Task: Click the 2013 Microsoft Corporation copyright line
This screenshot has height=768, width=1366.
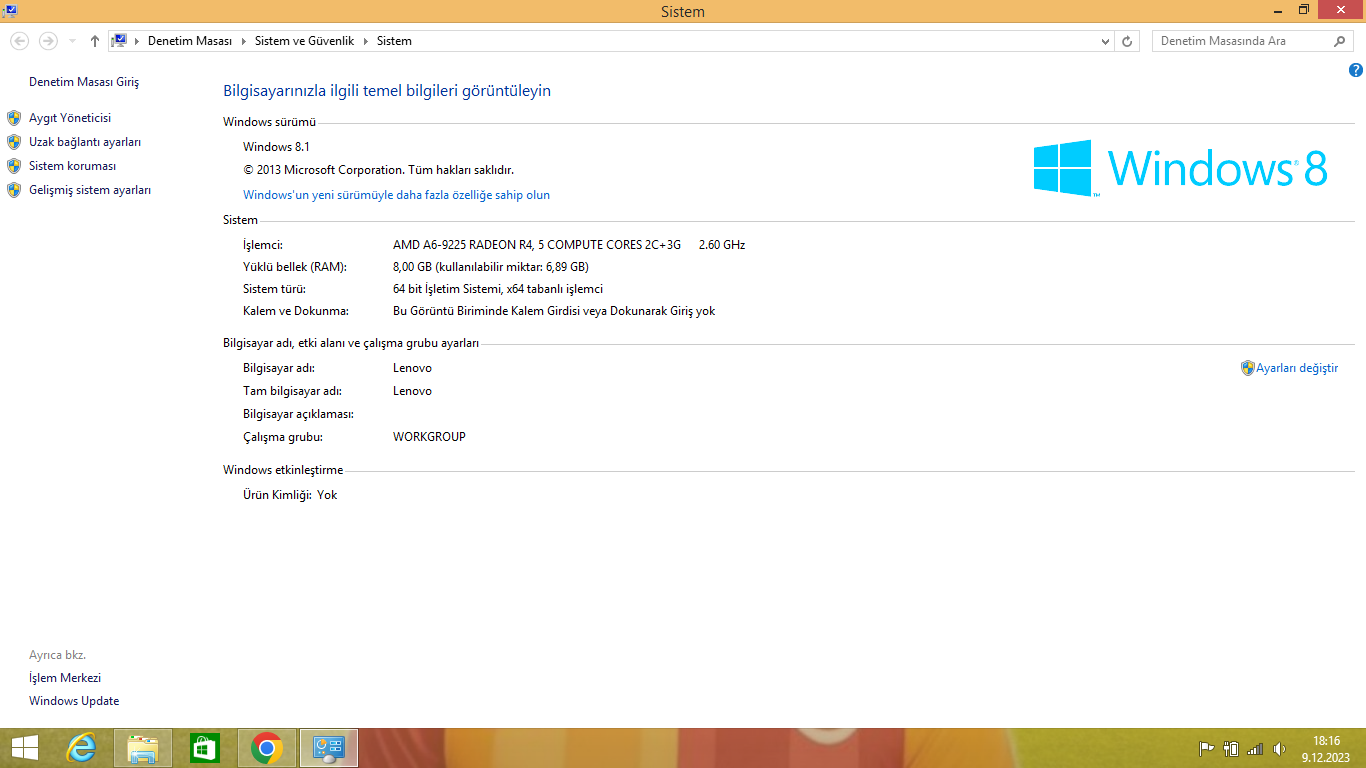Action: tap(378, 170)
